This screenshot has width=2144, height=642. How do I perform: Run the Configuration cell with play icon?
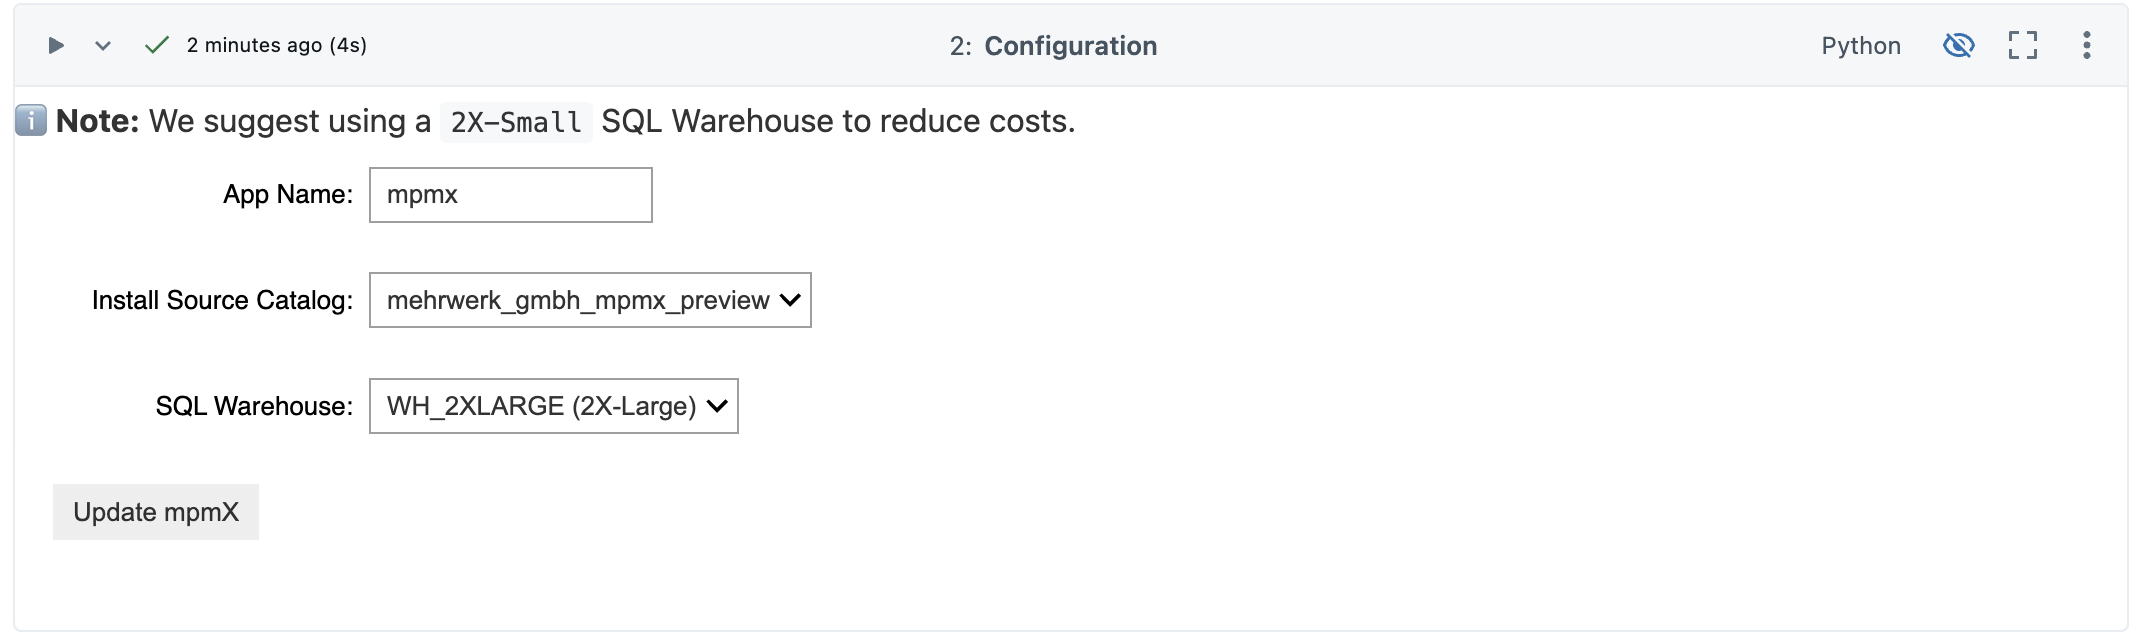[x=56, y=45]
